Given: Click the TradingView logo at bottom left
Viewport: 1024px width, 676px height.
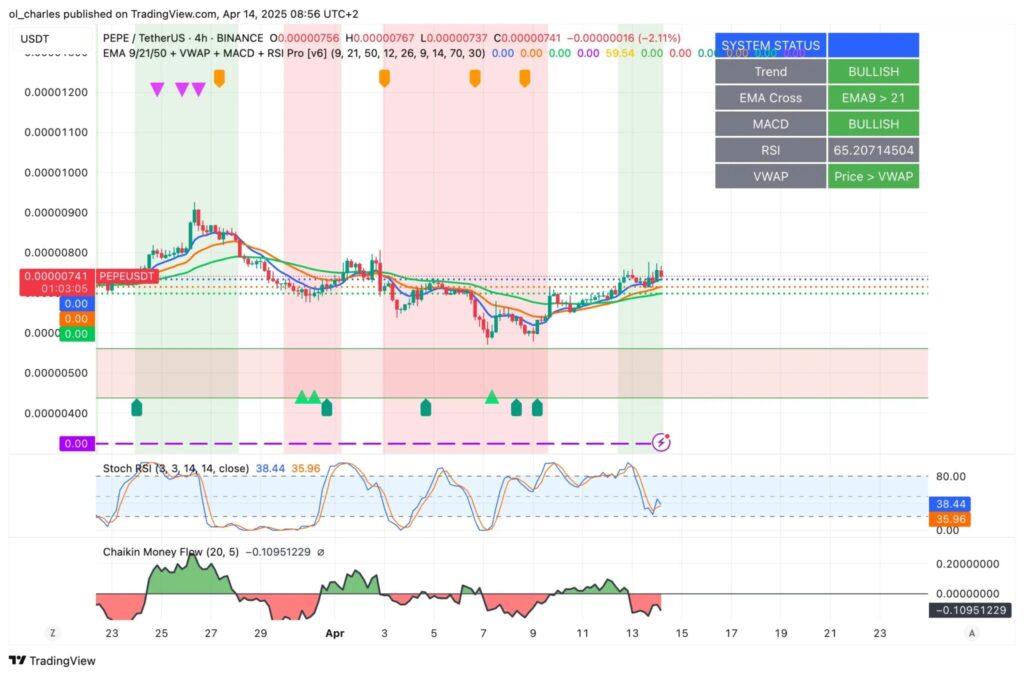Looking at the screenshot, I should coord(49,661).
